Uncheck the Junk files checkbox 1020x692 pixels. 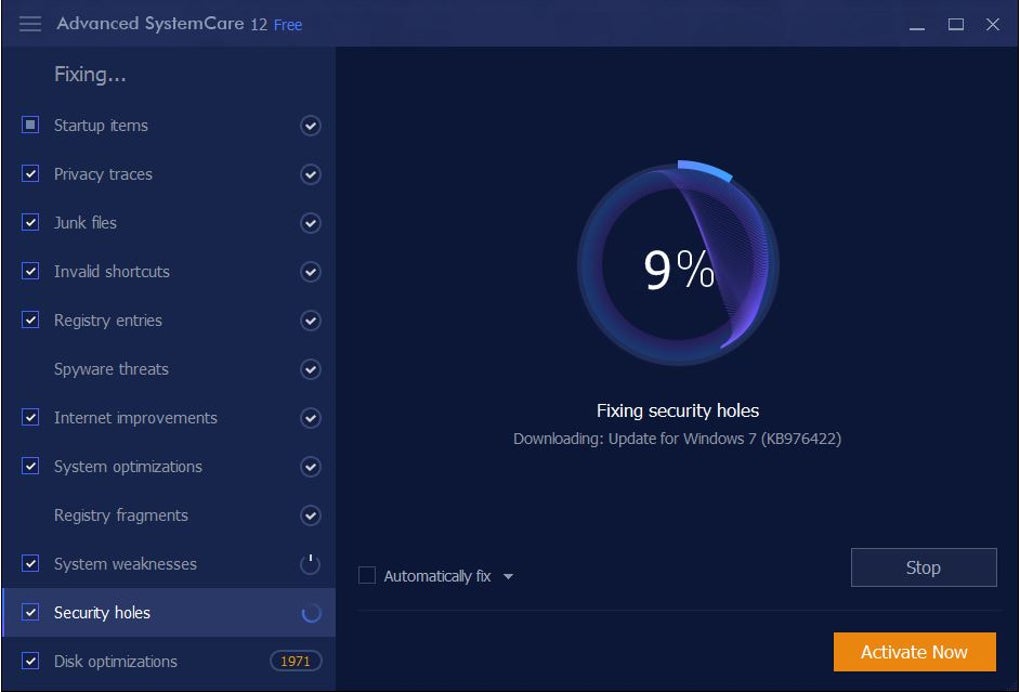click(30, 222)
